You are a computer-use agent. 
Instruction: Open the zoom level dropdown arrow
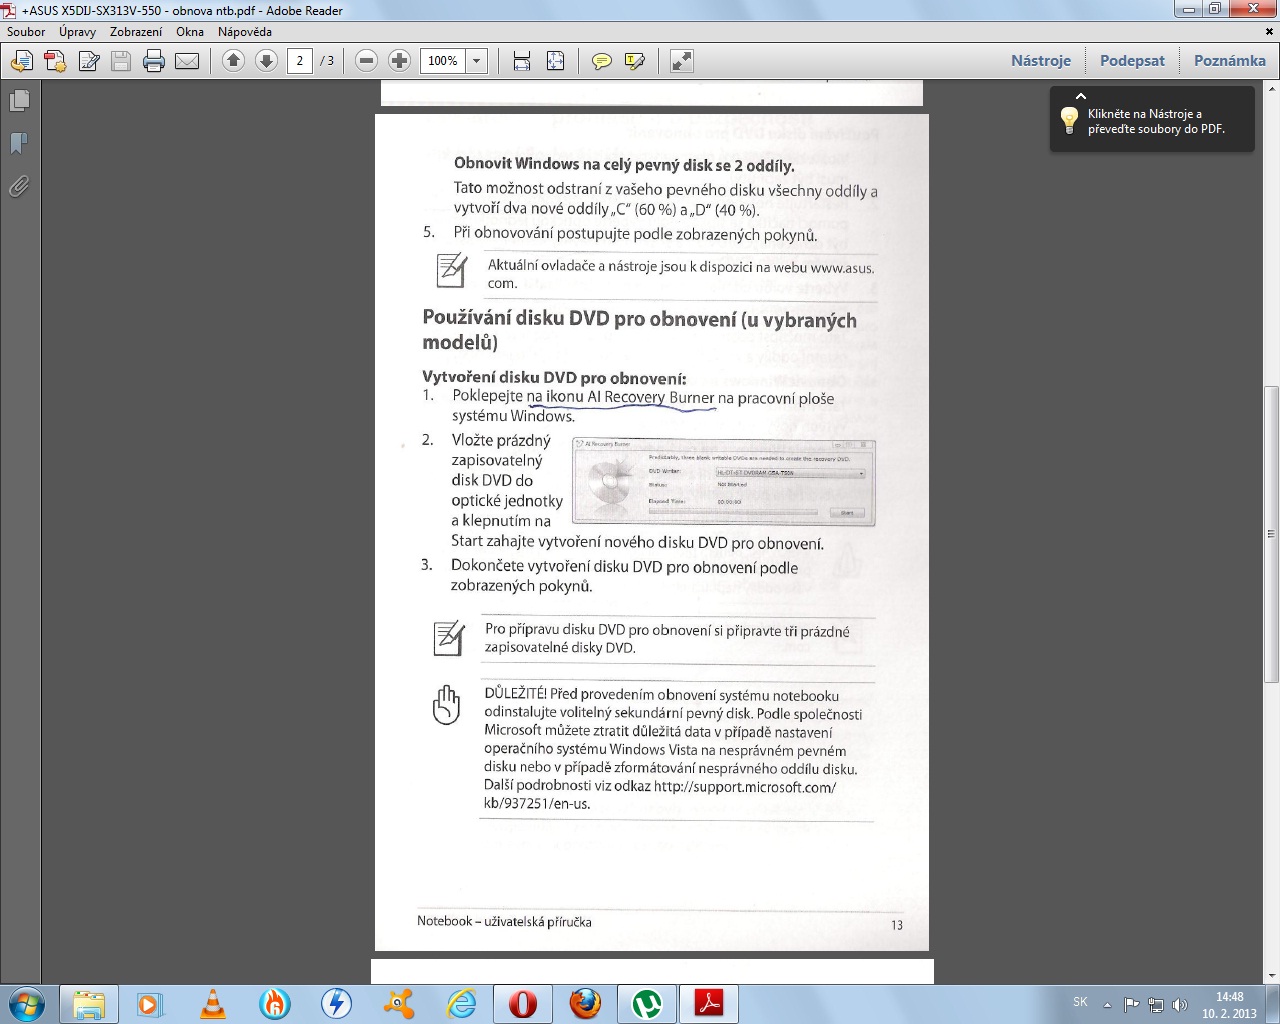477,61
